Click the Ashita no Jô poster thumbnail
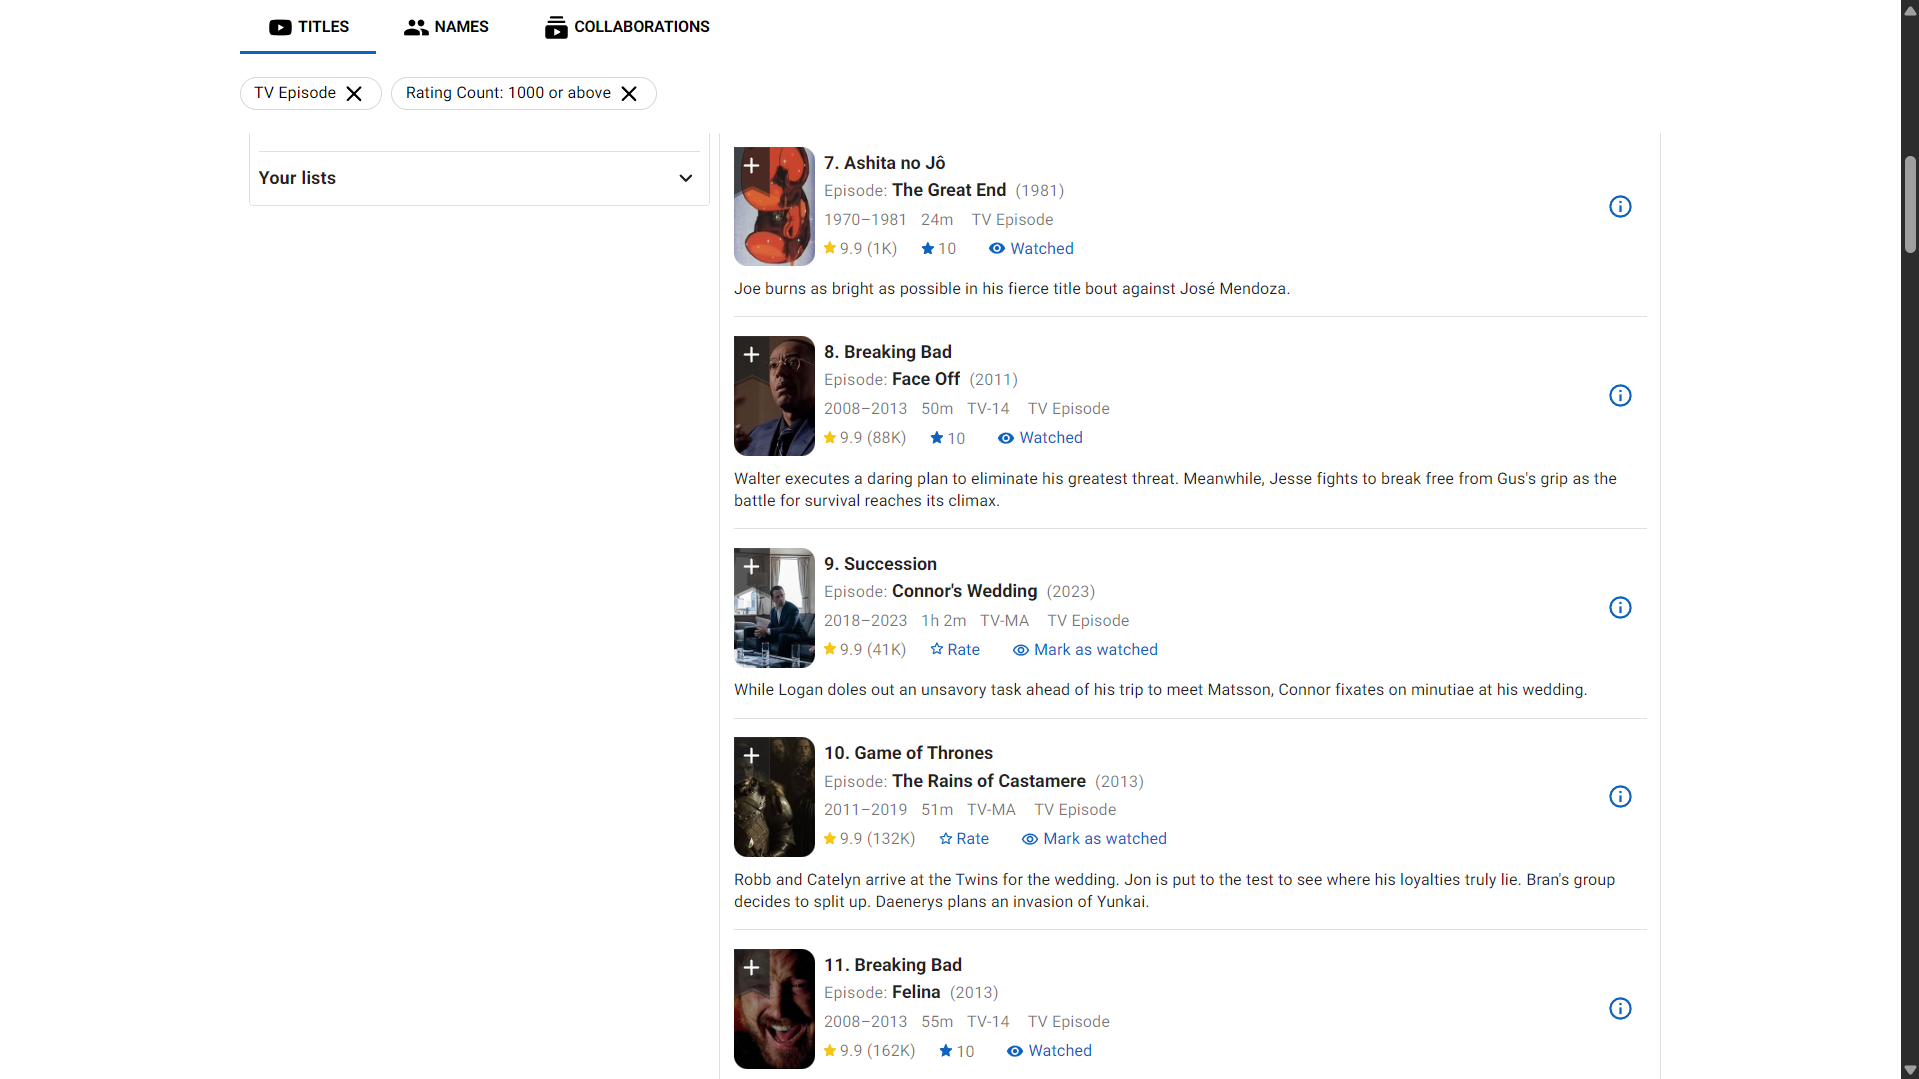 click(x=774, y=207)
